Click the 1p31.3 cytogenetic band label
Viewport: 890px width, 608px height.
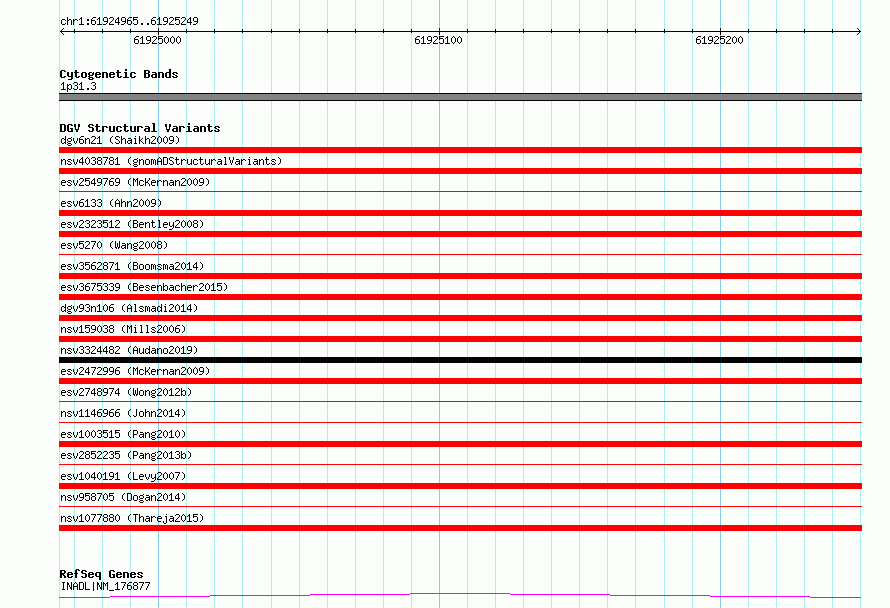(x=78, y=86)
